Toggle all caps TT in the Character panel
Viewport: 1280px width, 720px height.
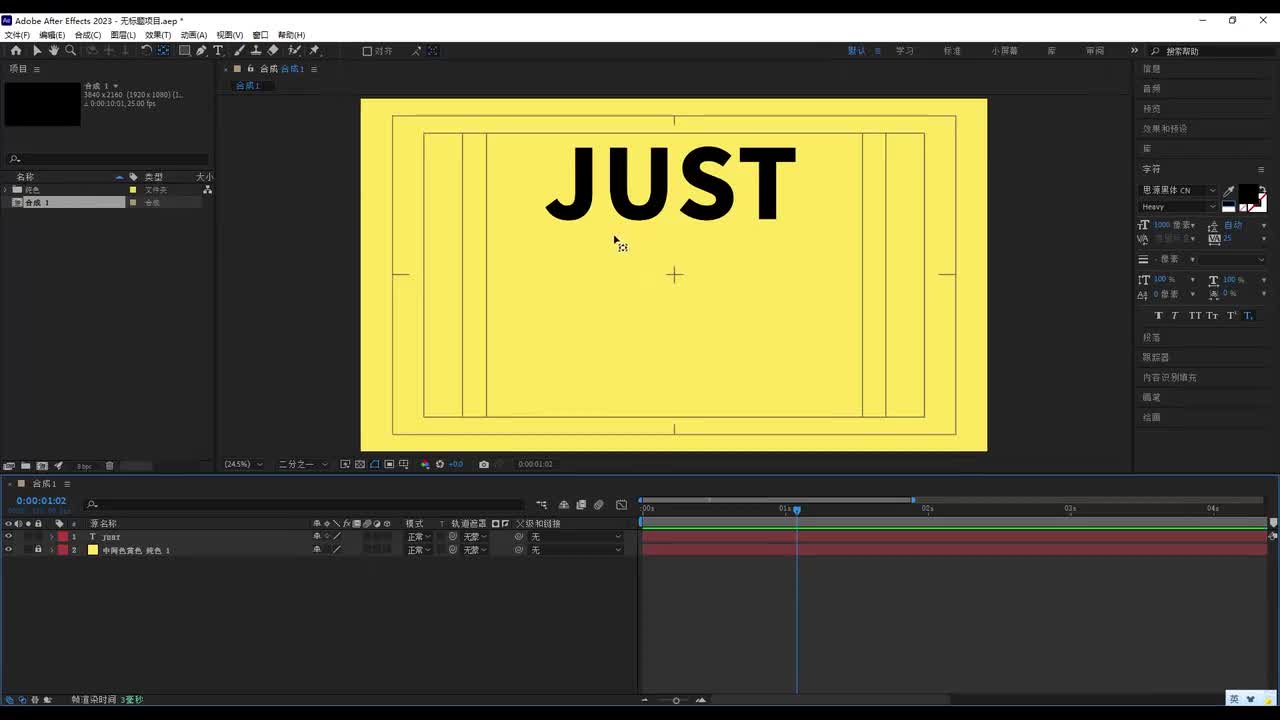tap(1194, 316)
